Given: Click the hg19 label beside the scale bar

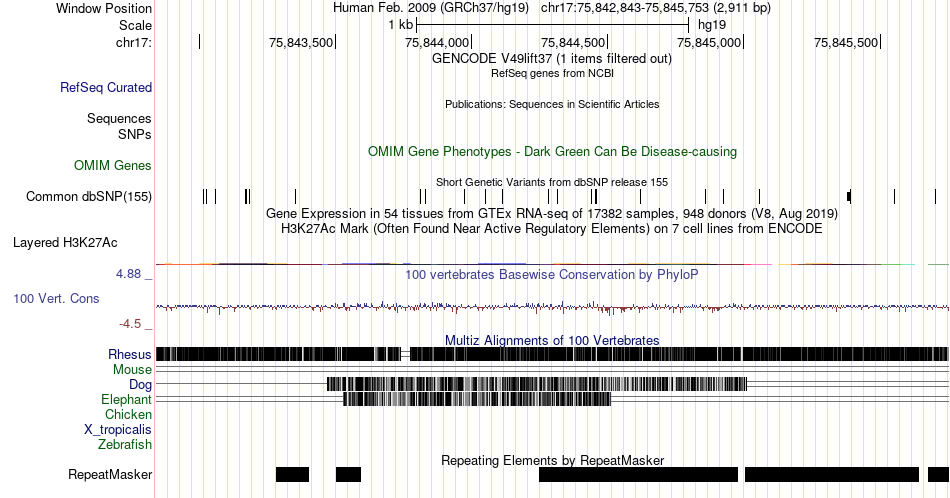Looking at the screenshot, I should [x=712, y=25].
